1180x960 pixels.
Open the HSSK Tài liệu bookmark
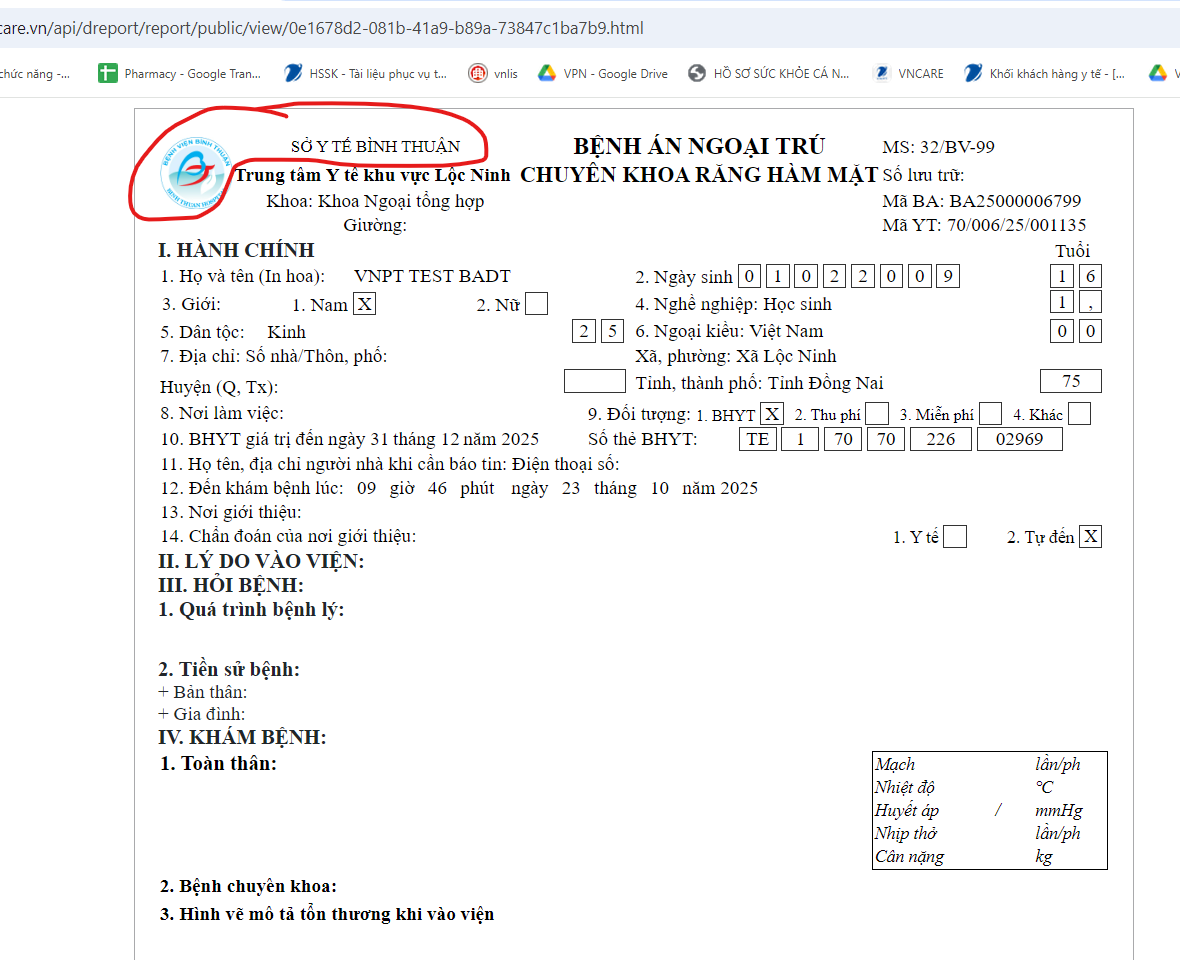(x=366, y=73)
